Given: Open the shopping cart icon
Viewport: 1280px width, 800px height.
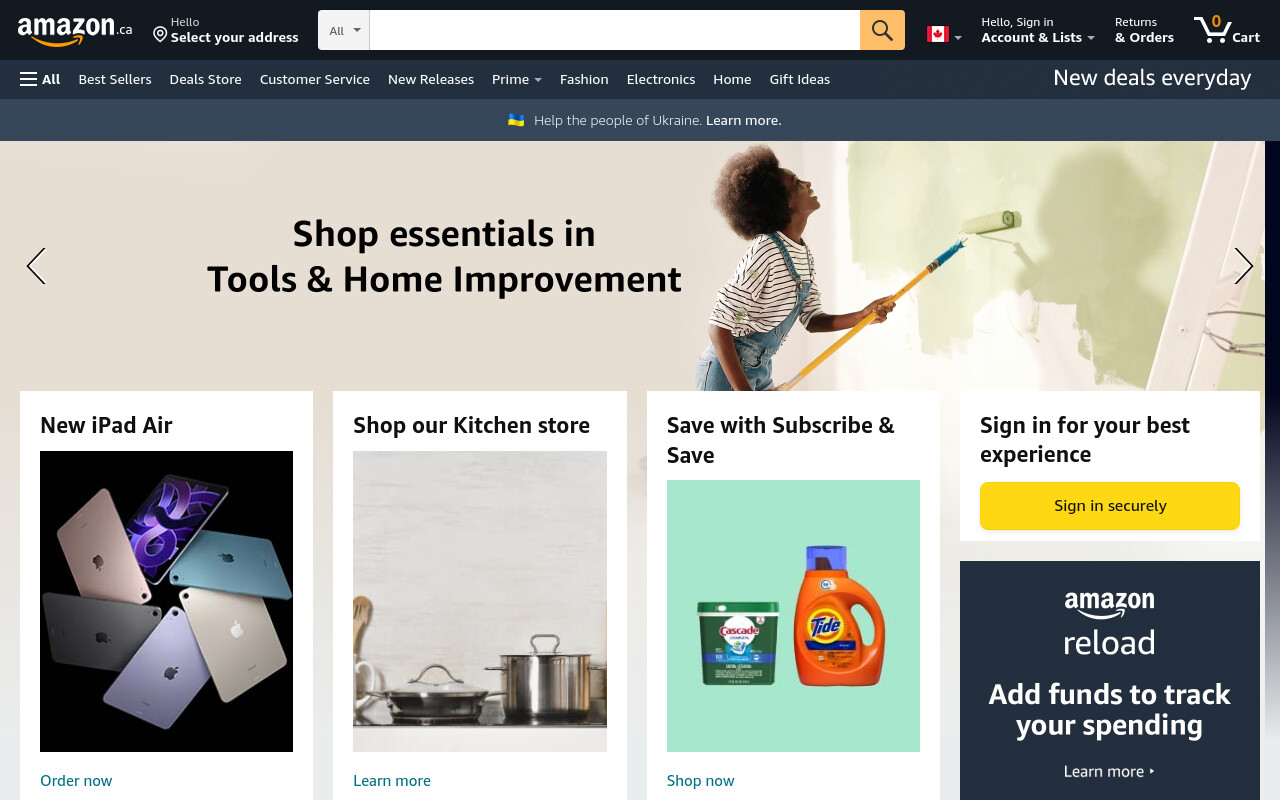Looking at the screenshot, I should pyautogui.click(x=1226, y=30).
